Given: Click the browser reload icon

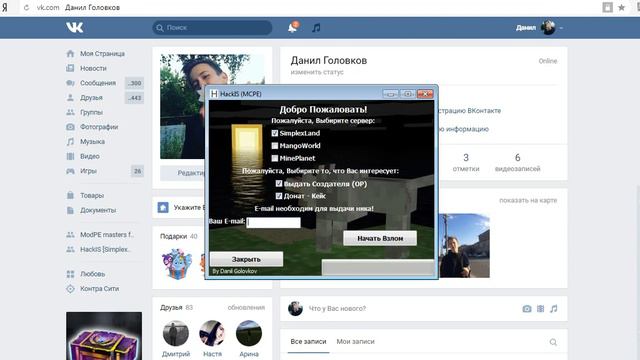Looking at the screenshot, I should [x=27, y=7].
